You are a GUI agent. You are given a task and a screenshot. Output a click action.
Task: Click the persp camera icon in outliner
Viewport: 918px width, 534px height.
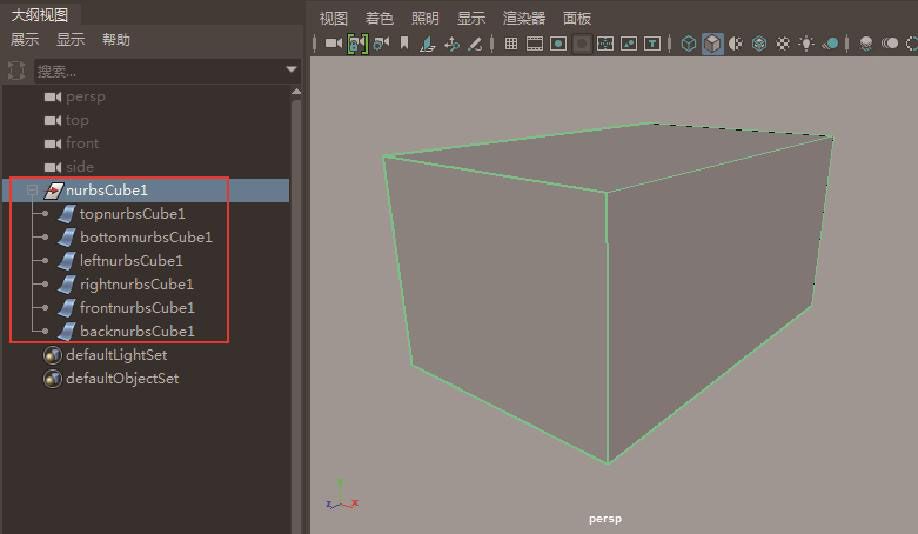(x=53, y=97)
